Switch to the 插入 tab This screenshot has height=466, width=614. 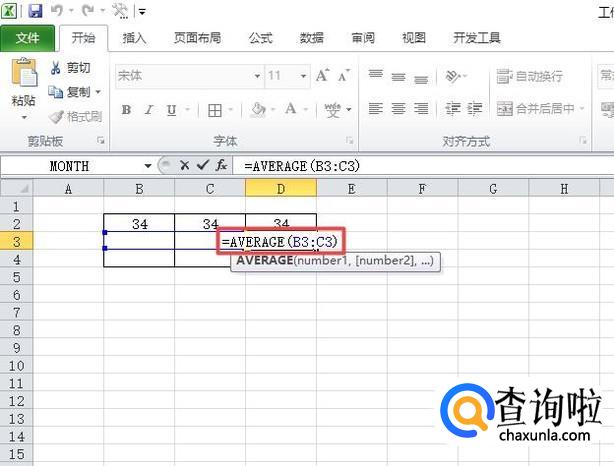[x=134, y=38]
